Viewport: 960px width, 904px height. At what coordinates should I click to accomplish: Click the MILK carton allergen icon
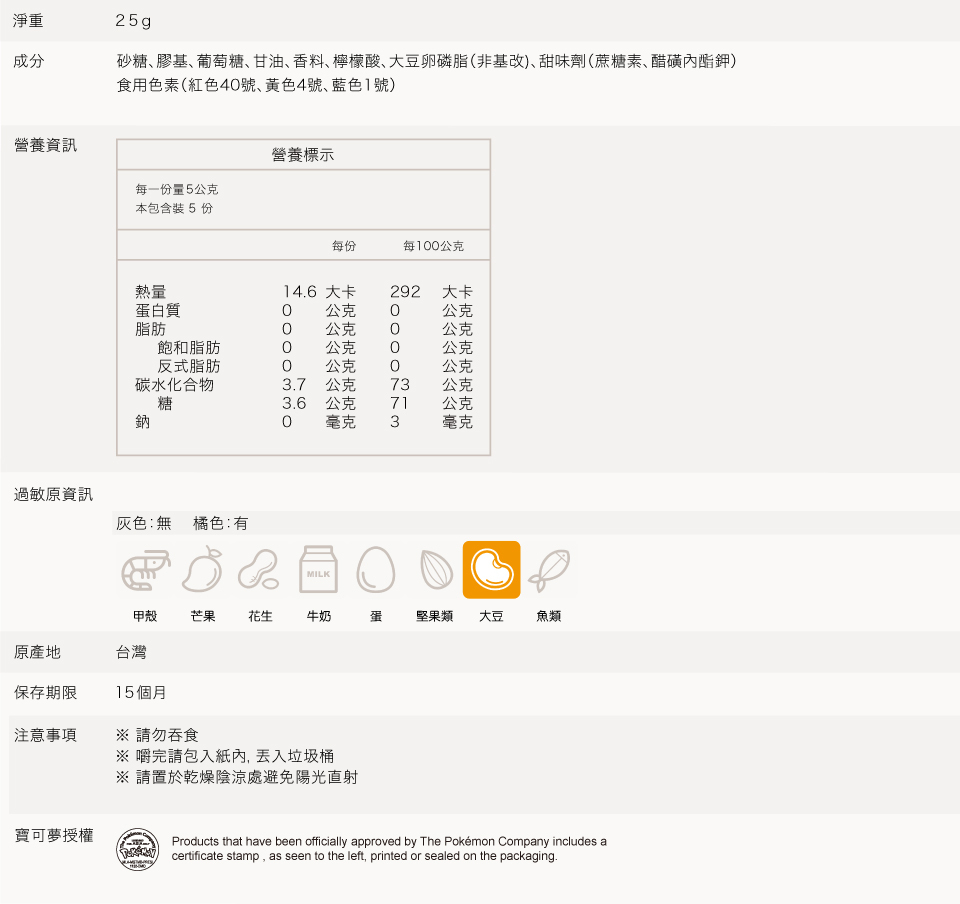[x=318, y=570]
